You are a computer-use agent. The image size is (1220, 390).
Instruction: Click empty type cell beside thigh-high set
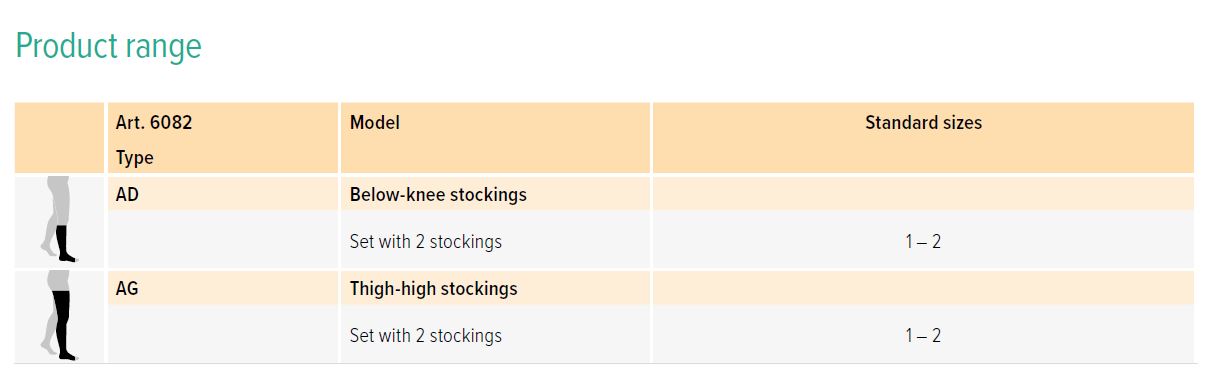[x=222, y=334]
